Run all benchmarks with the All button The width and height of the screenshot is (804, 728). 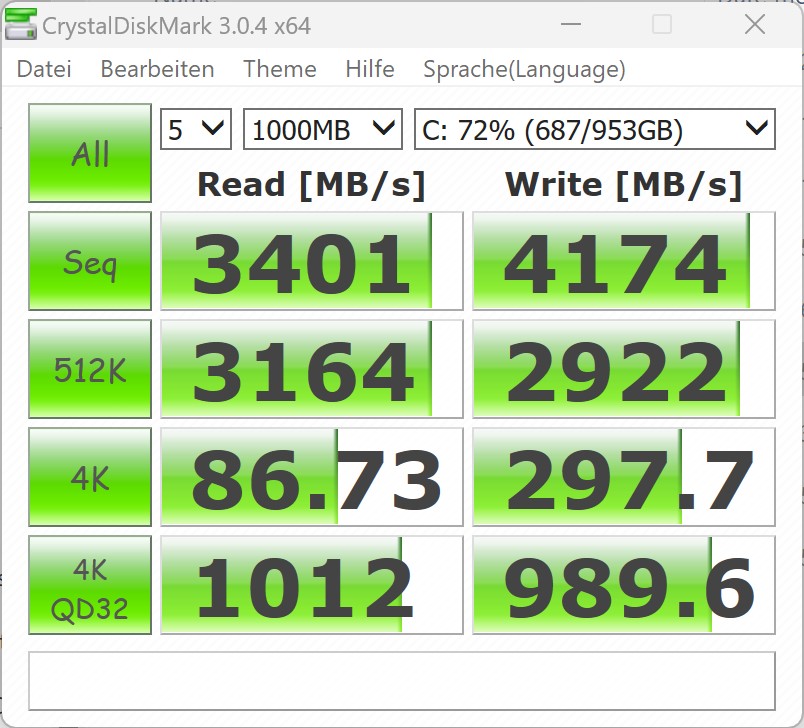(90, 153)
